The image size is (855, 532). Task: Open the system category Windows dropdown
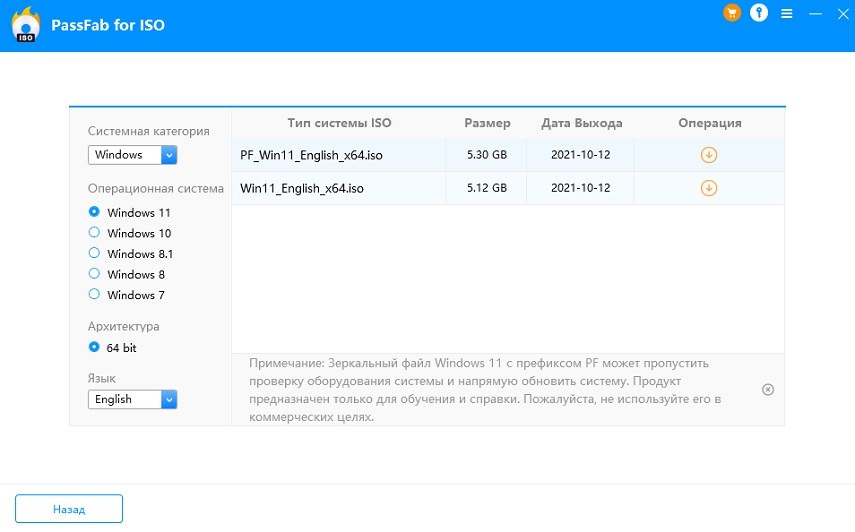point(133,155)
